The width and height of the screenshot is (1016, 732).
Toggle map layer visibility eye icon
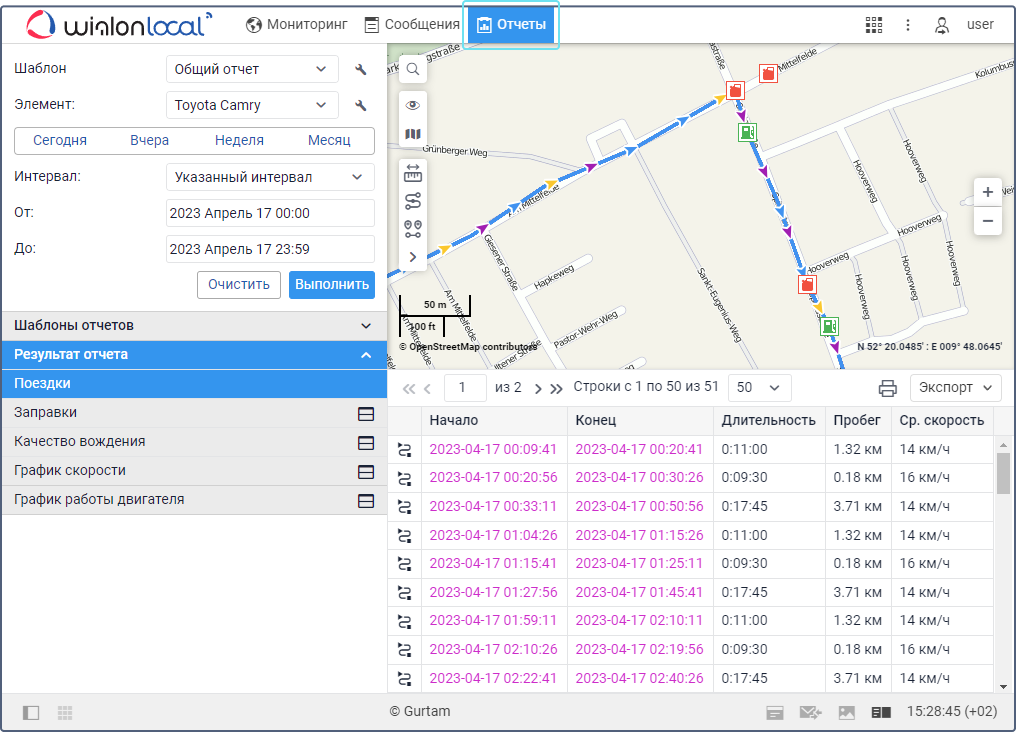click(x=413, y=105)
